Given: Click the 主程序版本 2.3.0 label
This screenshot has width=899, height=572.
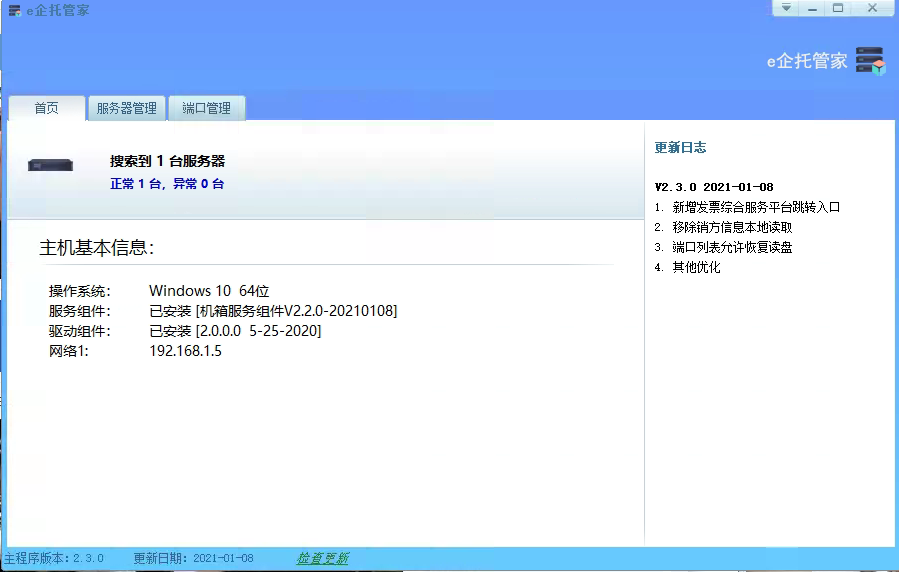Looking at the screenshot, I should coord(54,558).
